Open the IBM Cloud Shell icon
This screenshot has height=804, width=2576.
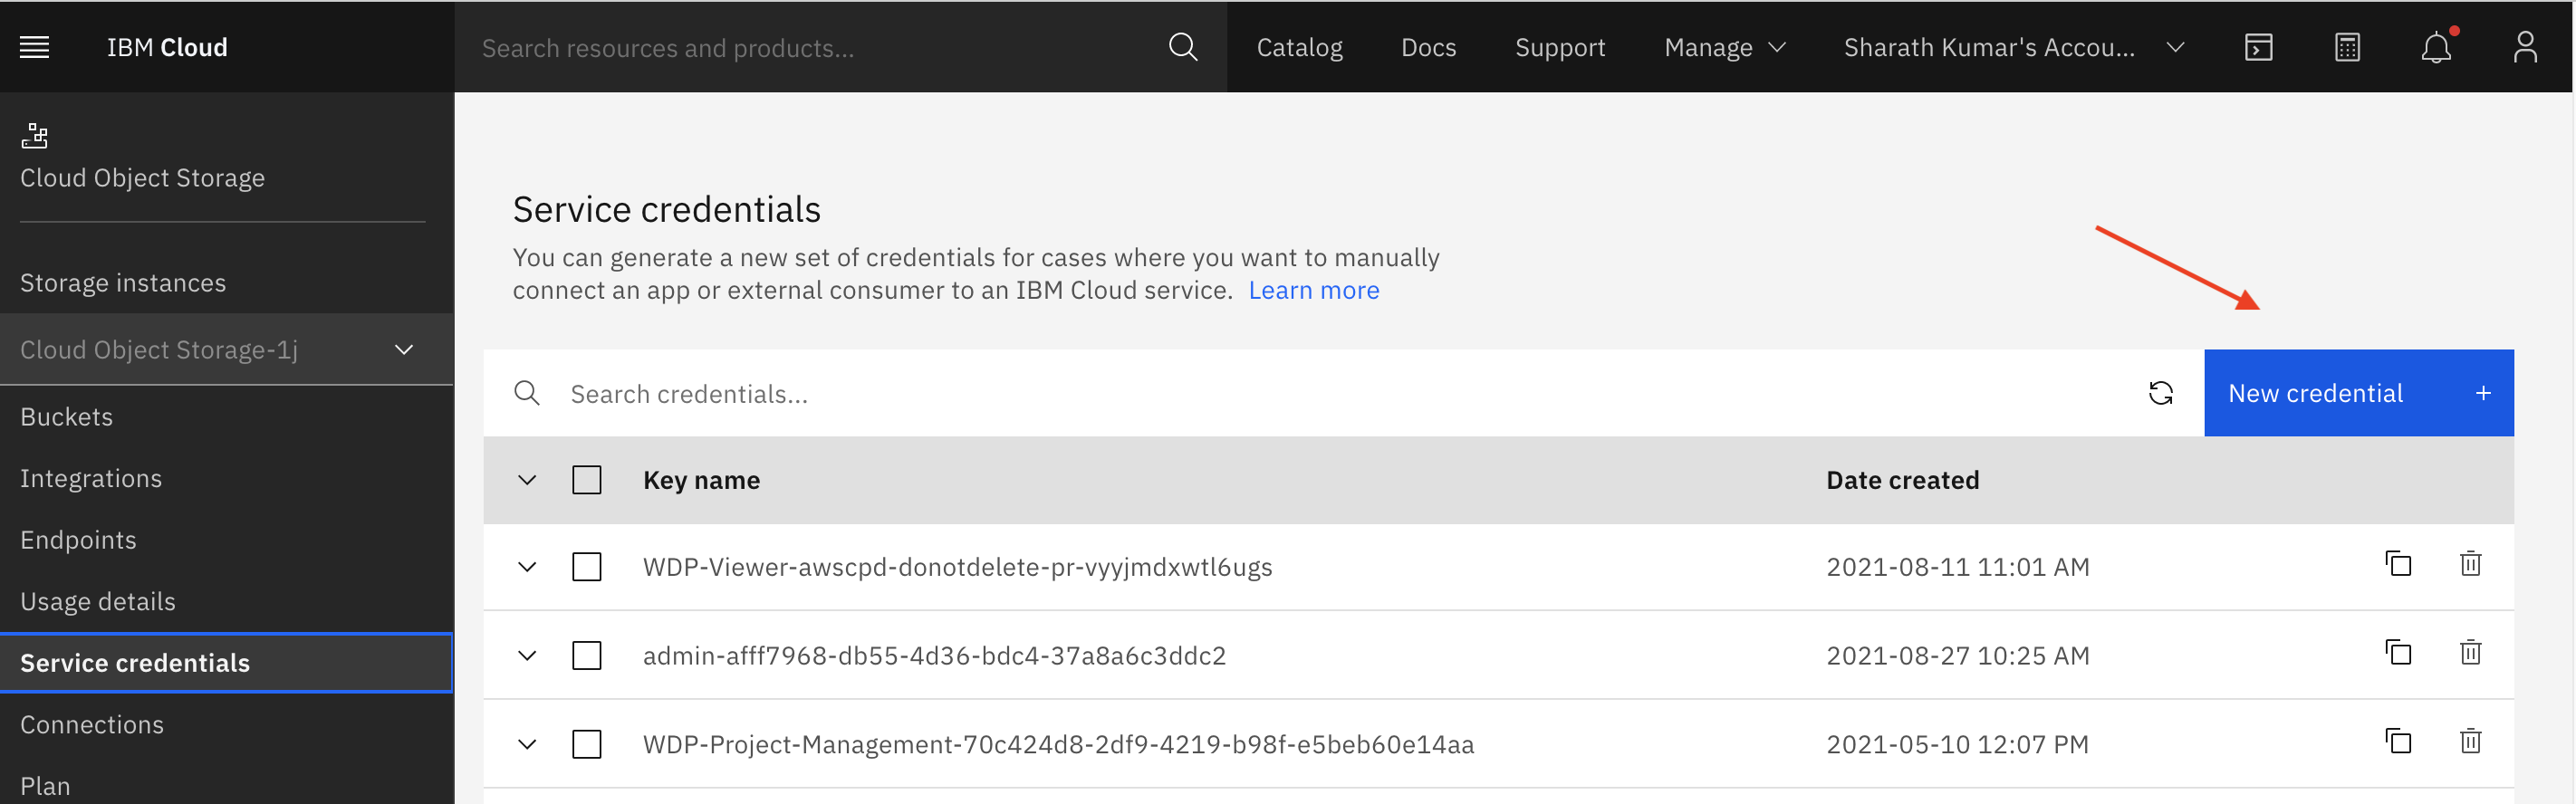(x=2259, y=47)
